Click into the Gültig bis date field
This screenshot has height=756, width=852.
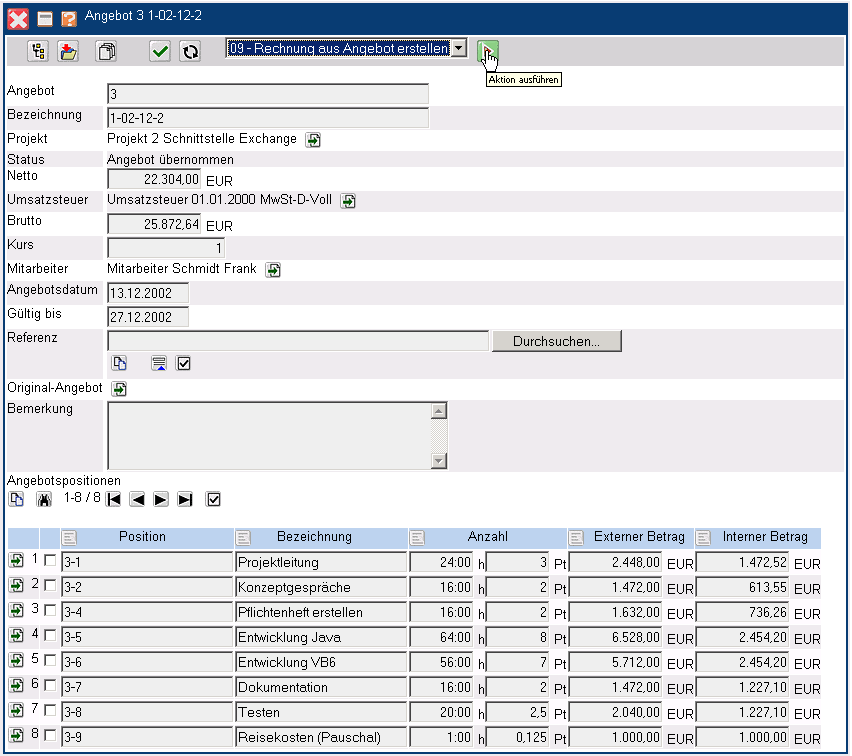pos(147,317)
